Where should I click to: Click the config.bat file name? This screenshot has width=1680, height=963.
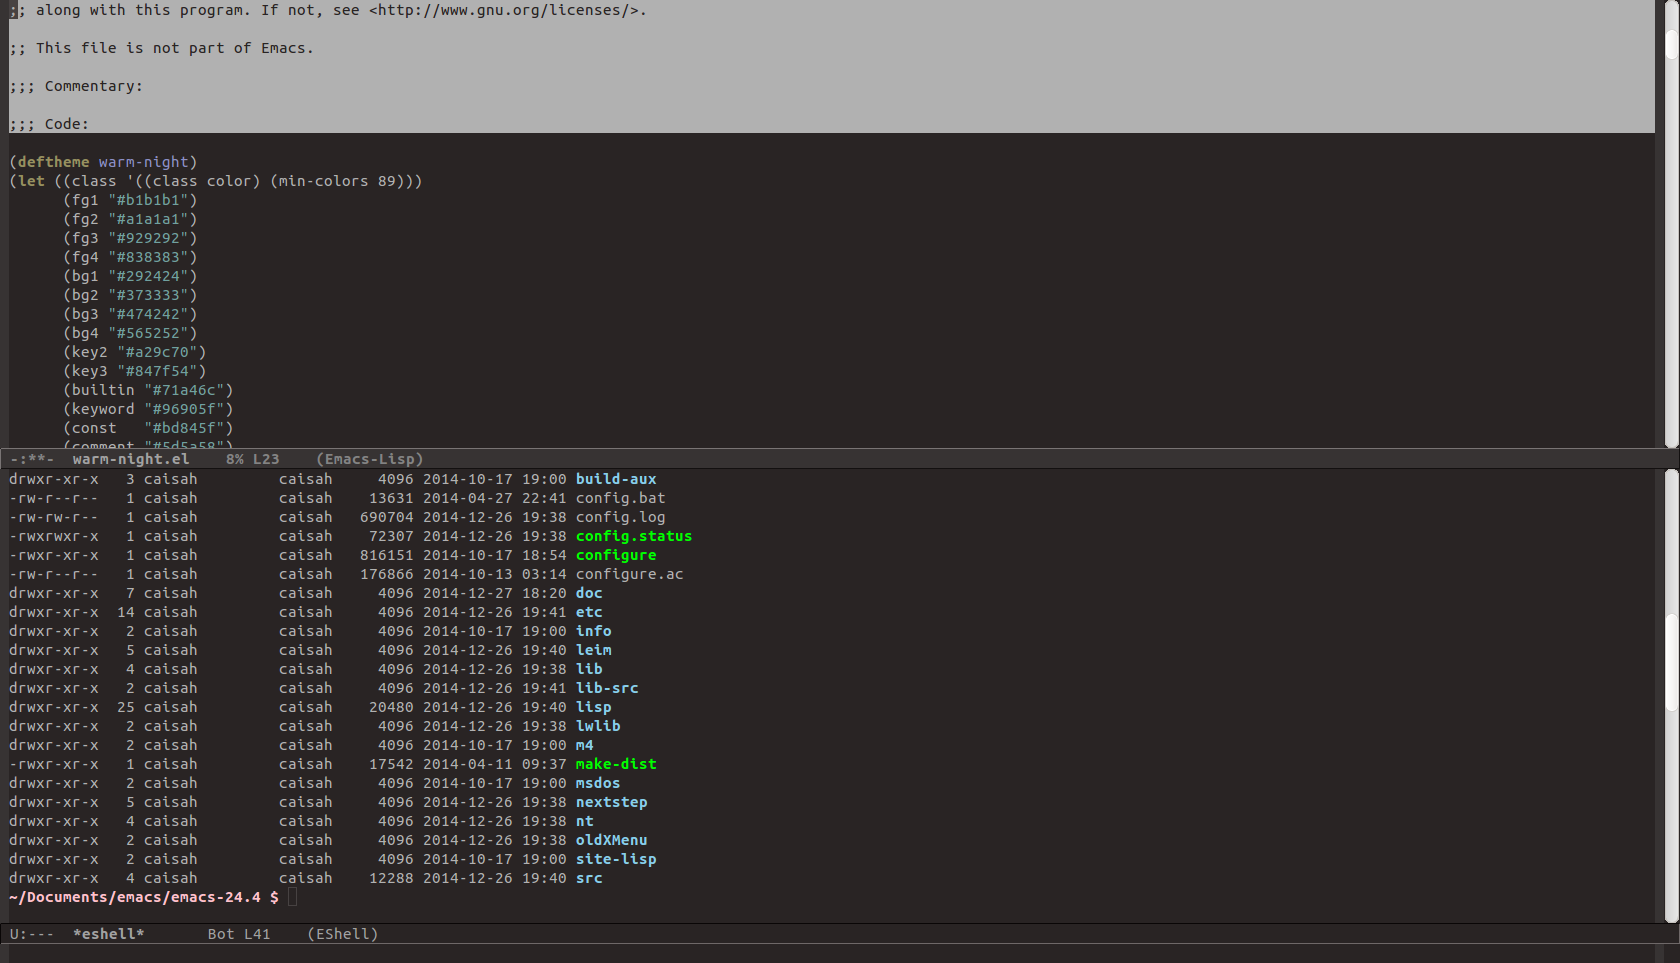(620, 498)
